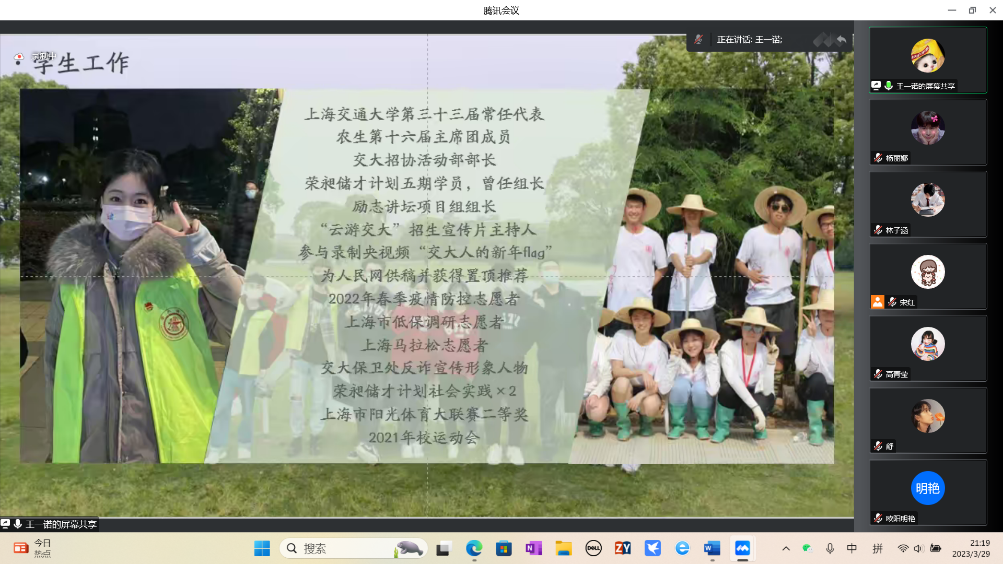Screen dimensions: 1003x564
Task: Open Microsoft Store from the taskbar
Action: point(503,548)
